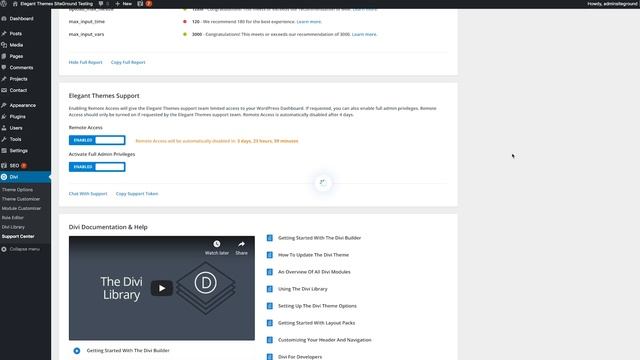Click the Settings icon in sidebar
The width and height of the screenshot is (640, 360).
pos(4,151)
